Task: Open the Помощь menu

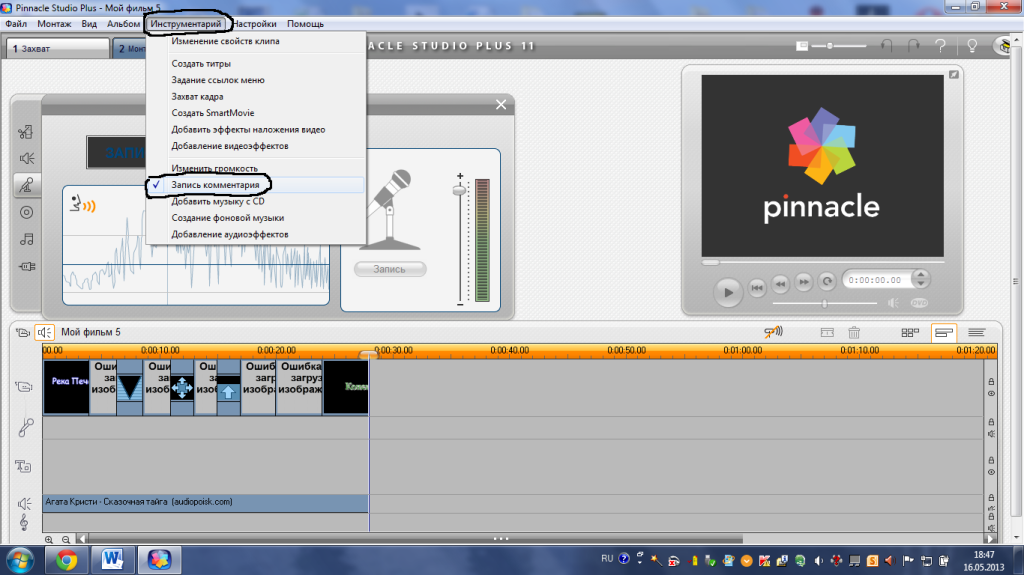Action: tap(305, 24)
